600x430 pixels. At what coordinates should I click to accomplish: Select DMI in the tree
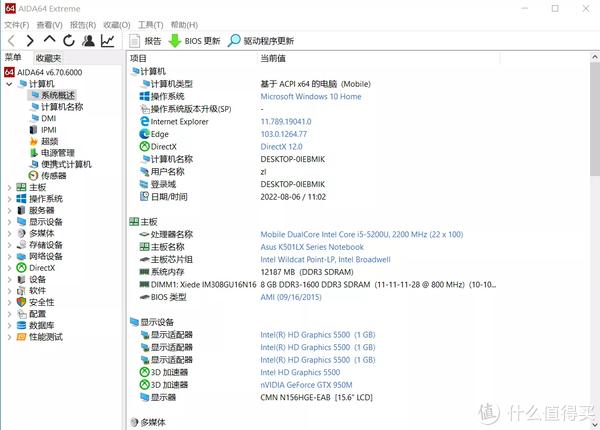[43, 118]
